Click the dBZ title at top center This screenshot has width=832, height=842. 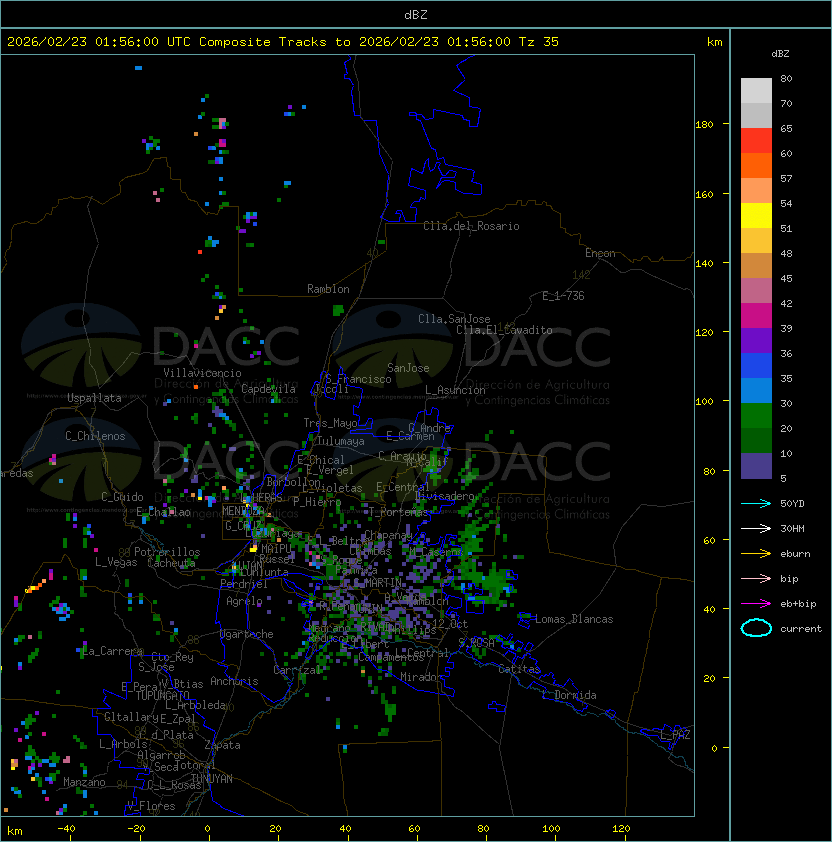pos(416,14)
